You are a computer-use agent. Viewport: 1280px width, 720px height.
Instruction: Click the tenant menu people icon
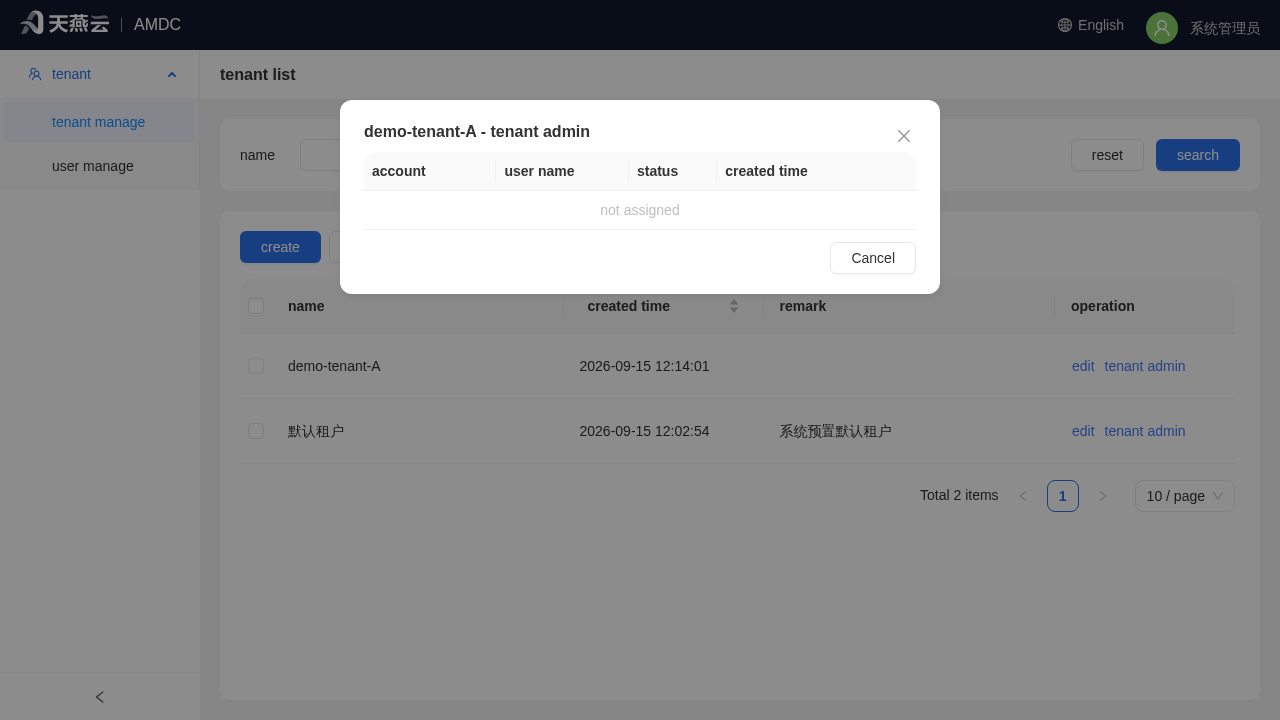tap(35, 74)
